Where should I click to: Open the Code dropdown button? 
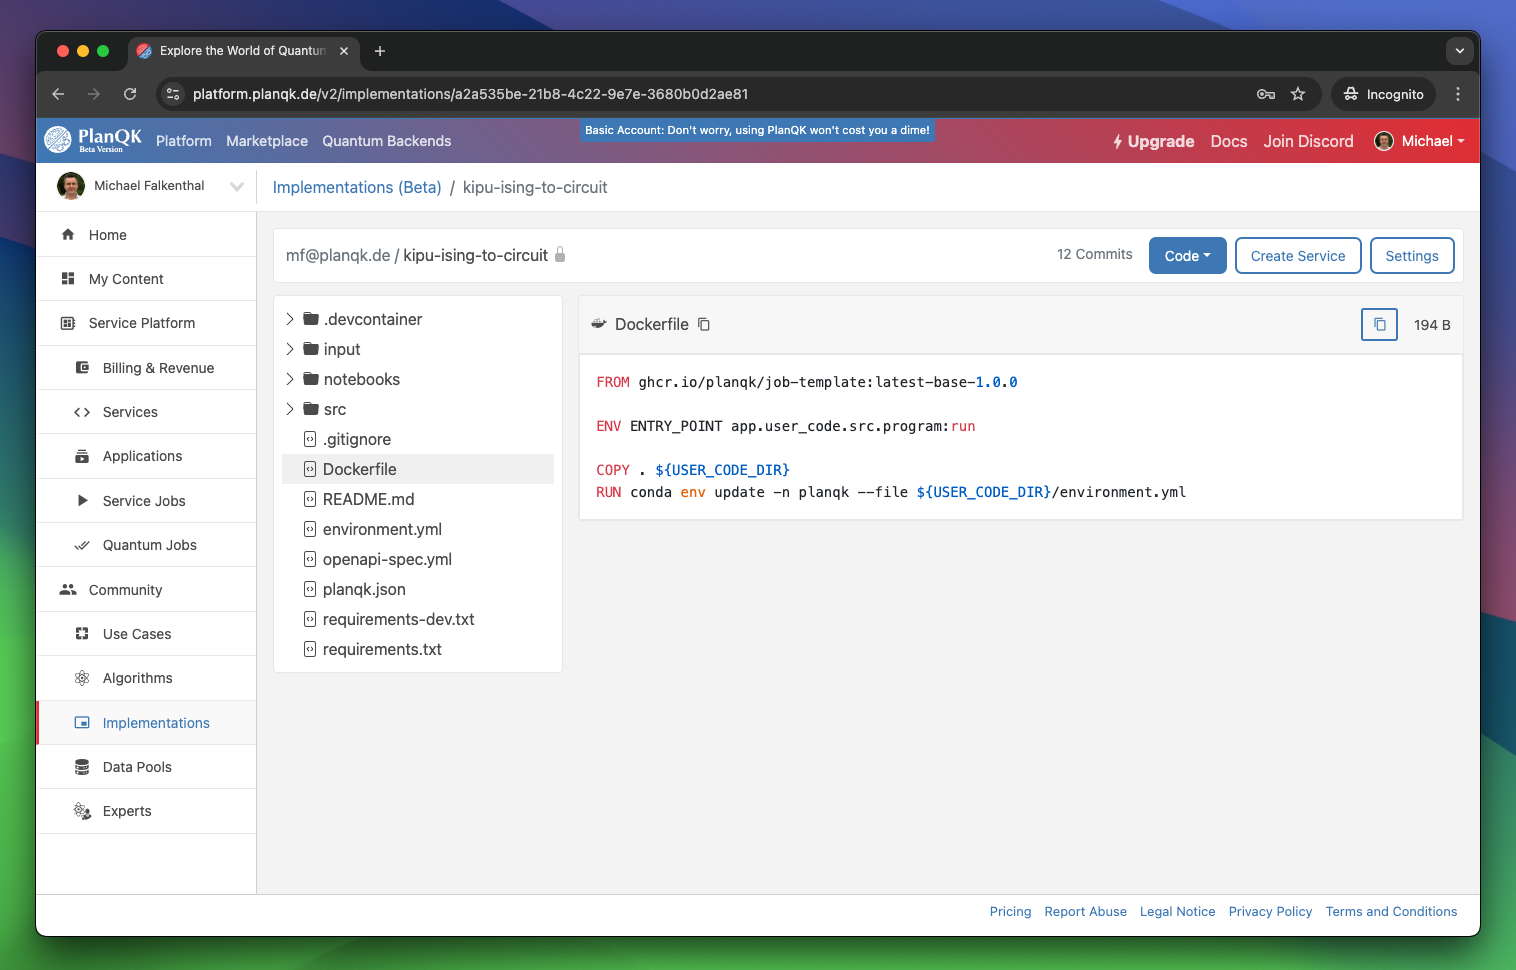(1187, 256)
